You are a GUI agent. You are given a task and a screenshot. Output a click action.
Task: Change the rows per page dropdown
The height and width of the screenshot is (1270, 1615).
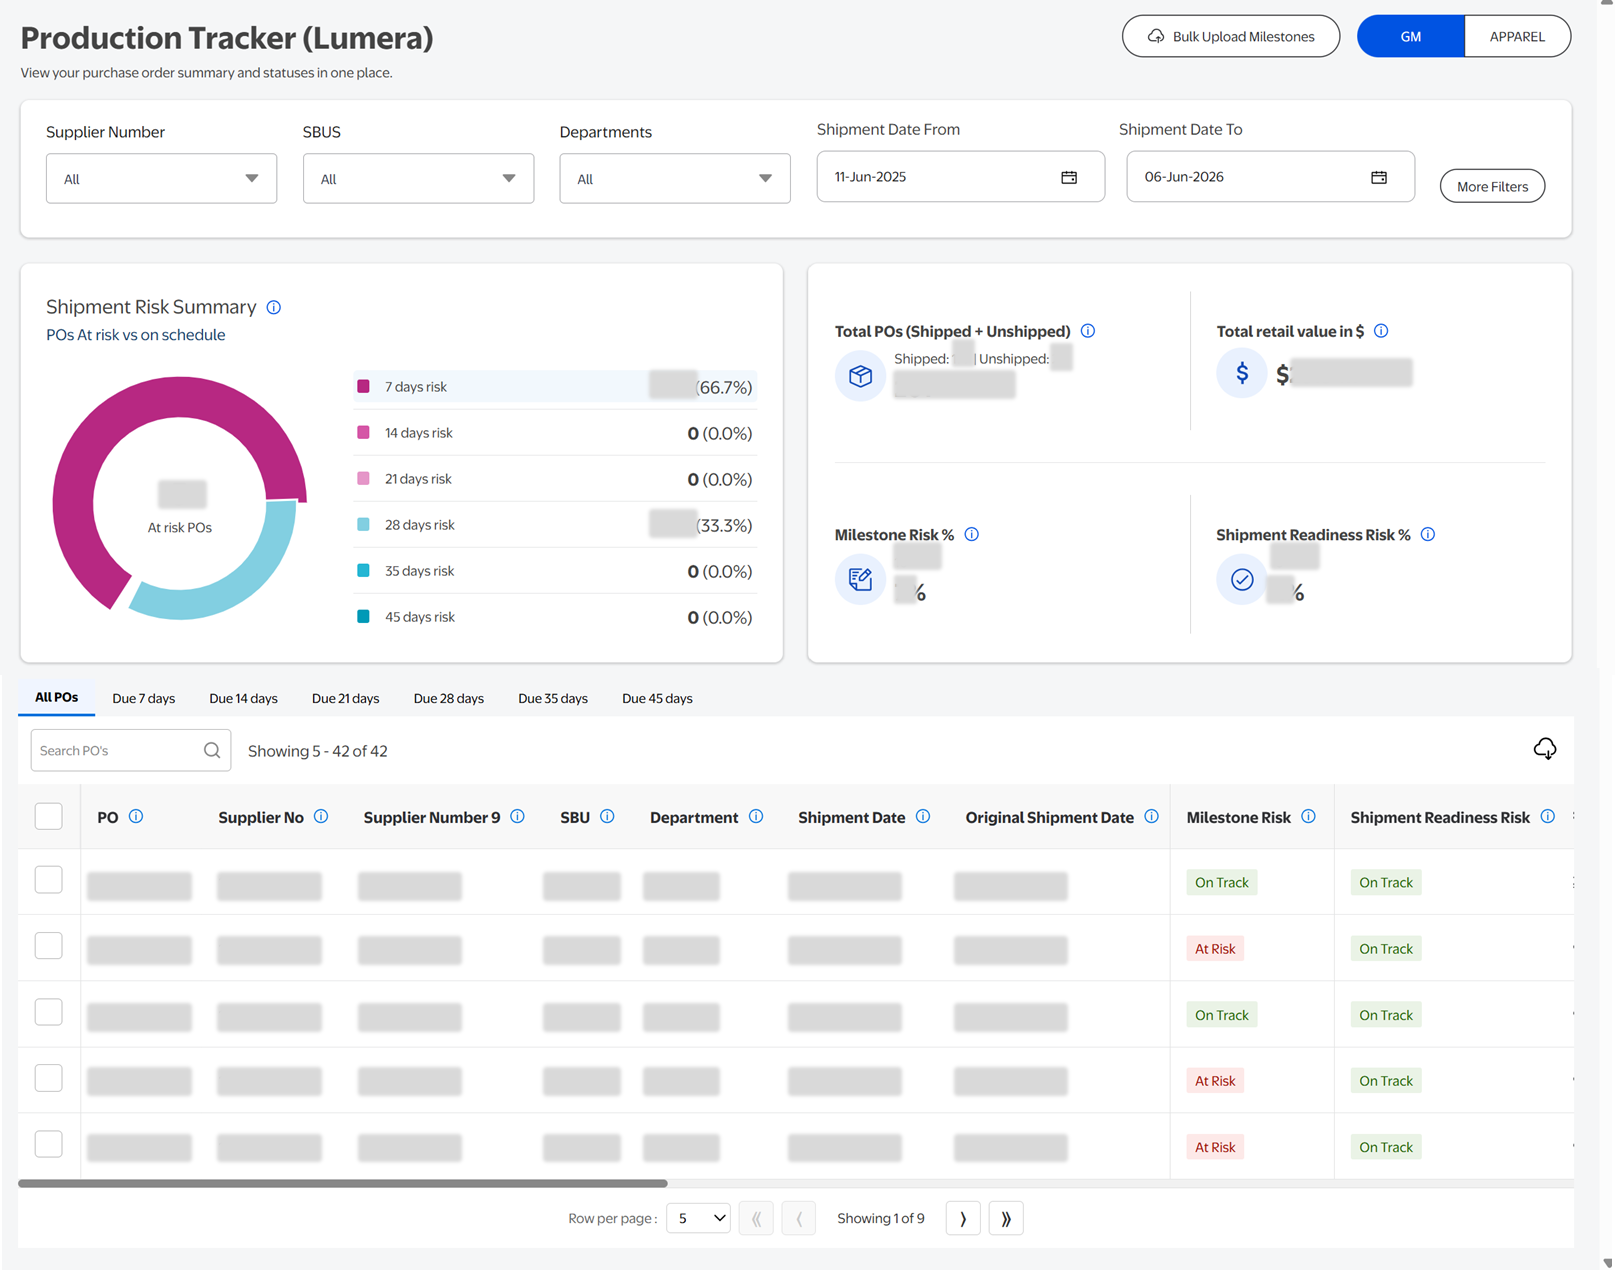(x=698, y=1218)
